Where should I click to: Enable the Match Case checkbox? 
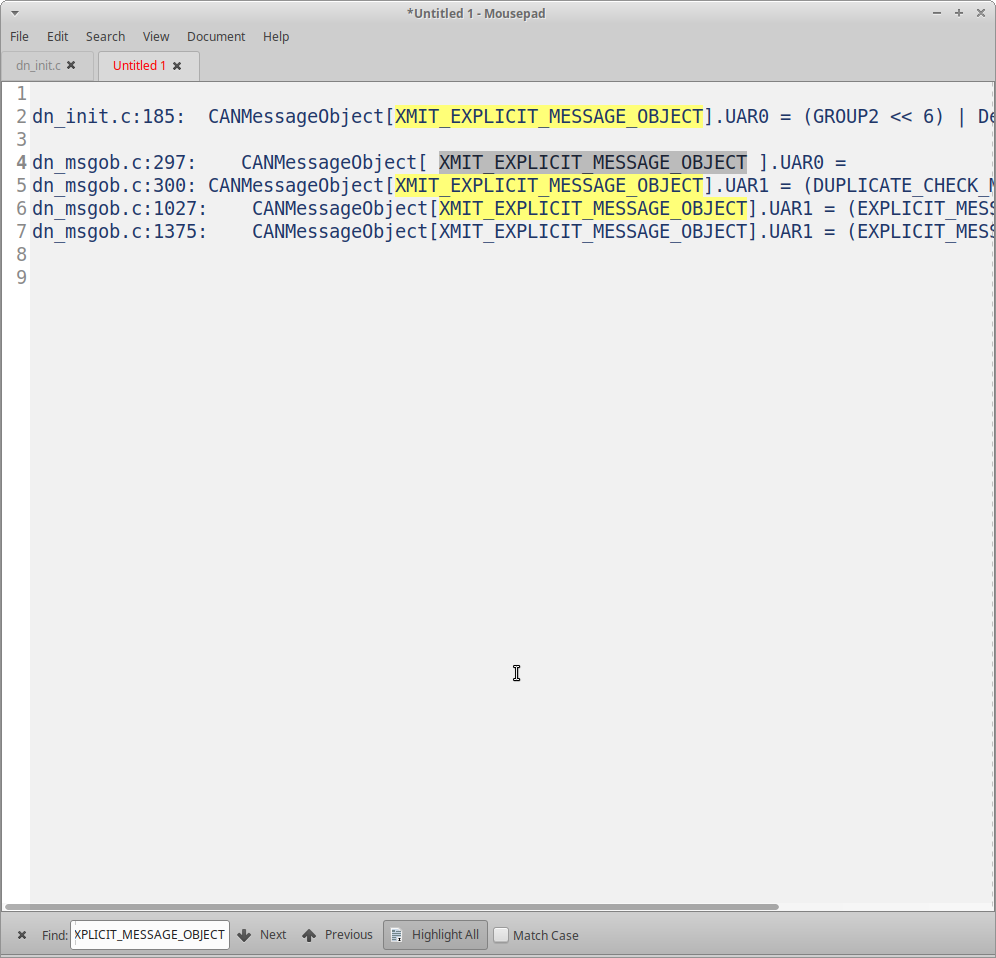point(502,935)
